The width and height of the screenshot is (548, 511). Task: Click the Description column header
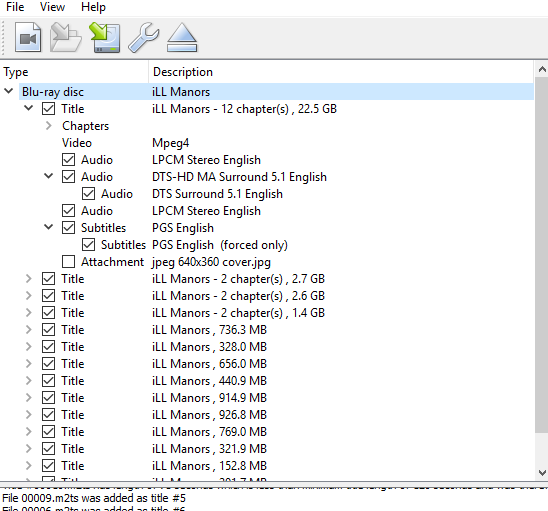(x=341, y=72)
